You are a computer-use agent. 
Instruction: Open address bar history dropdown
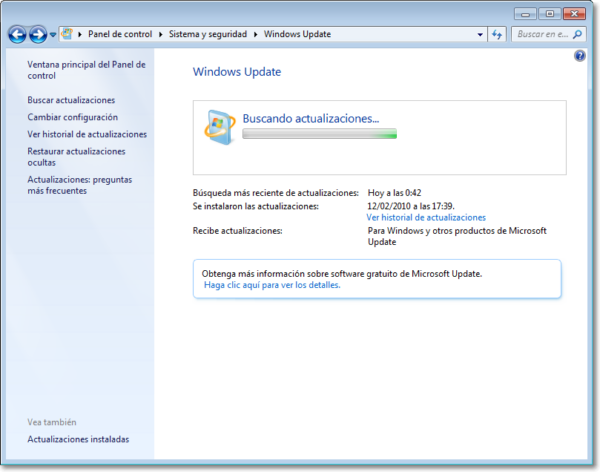click(480, 34)
